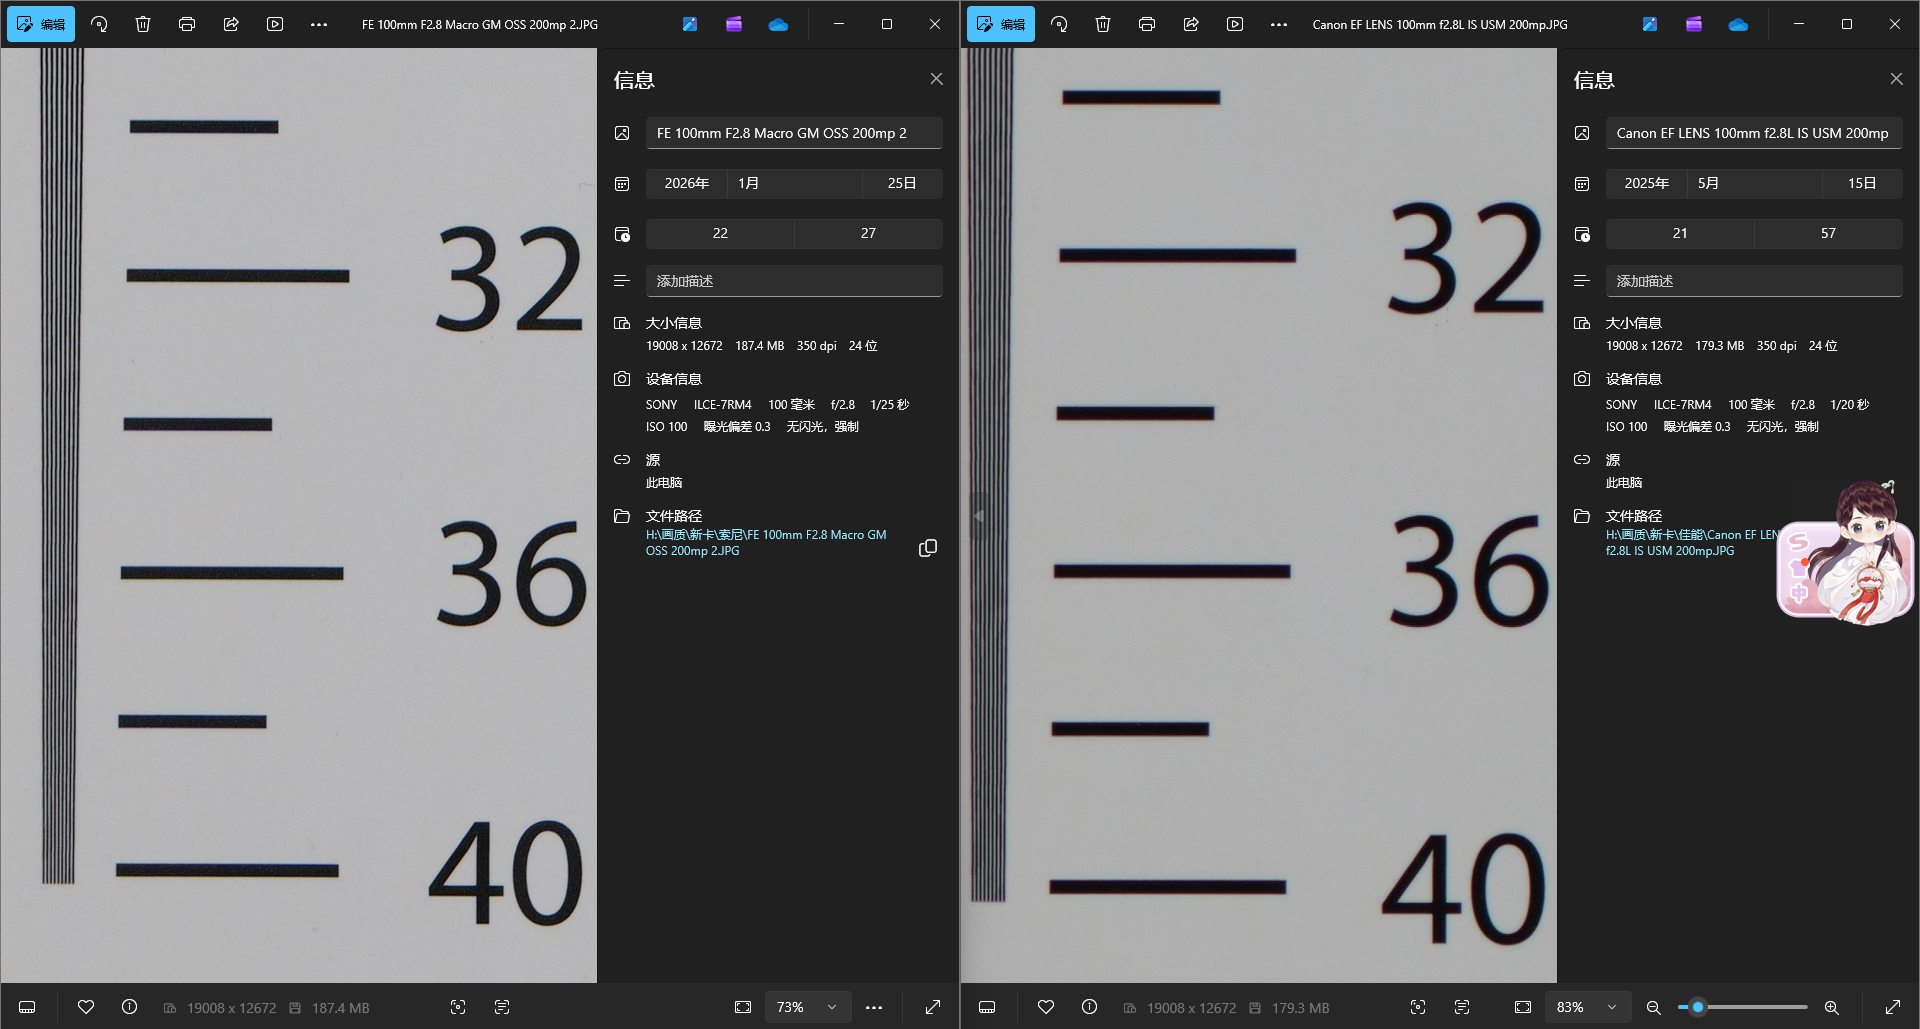Delete the Sony FE 100mm photo
Screen dimensions: 1920x1029
[x=143, y=24]
